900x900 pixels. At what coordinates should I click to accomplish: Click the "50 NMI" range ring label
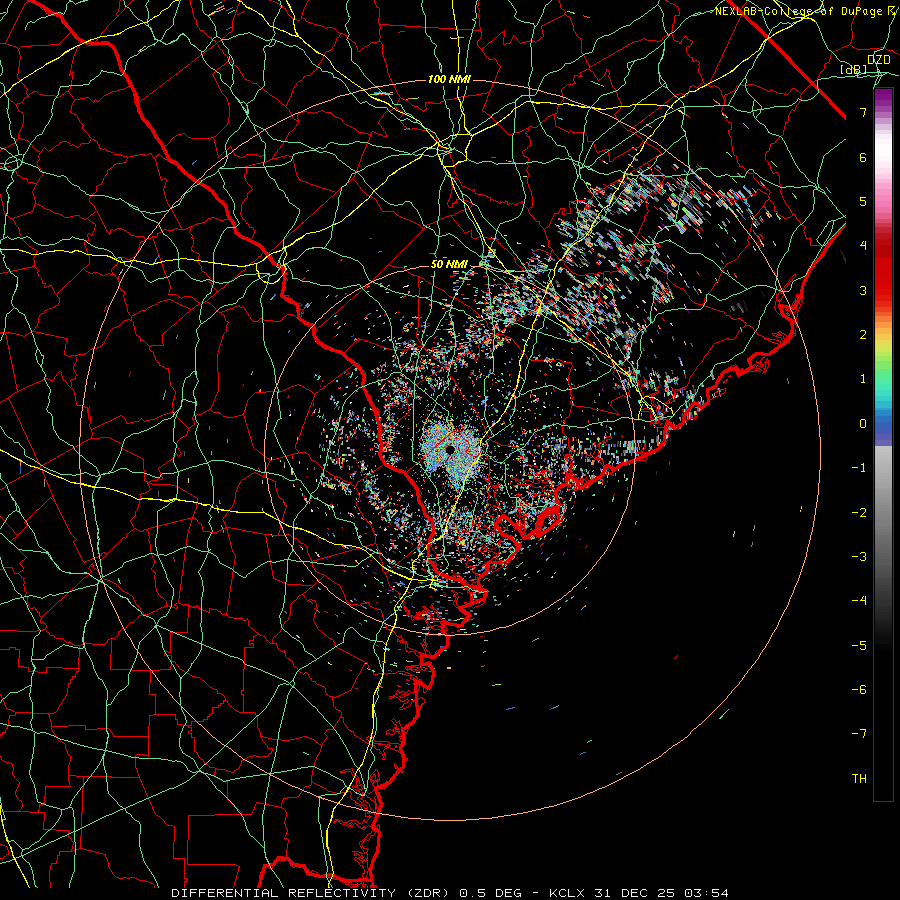(x=449, y=265)
